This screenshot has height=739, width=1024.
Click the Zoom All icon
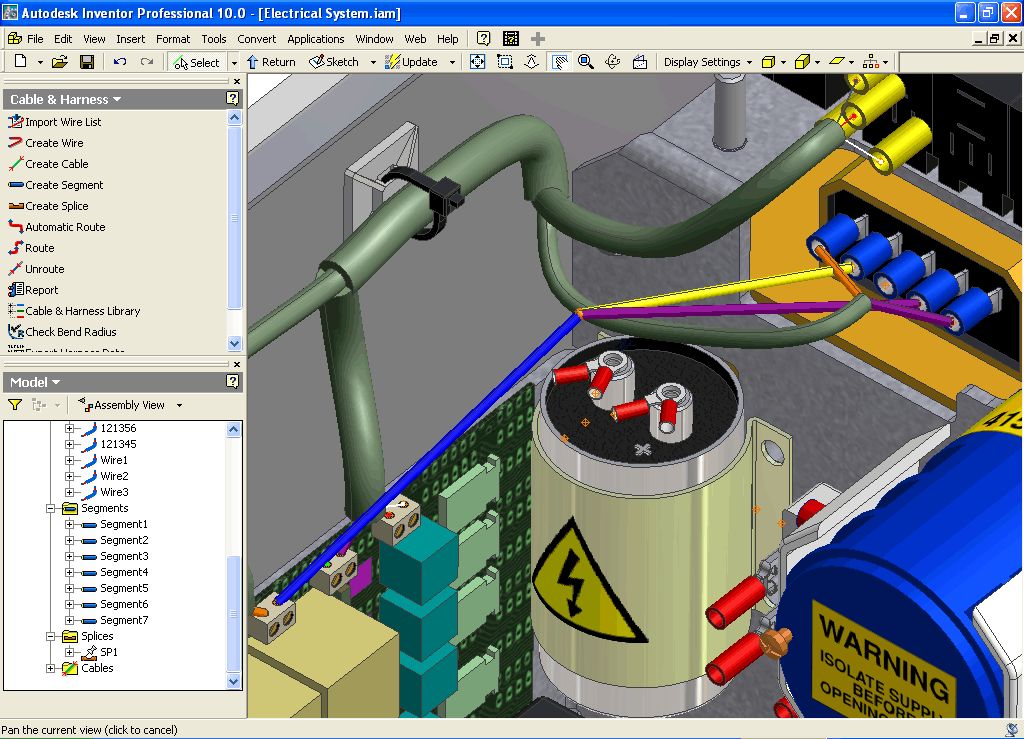coord(478,61)
